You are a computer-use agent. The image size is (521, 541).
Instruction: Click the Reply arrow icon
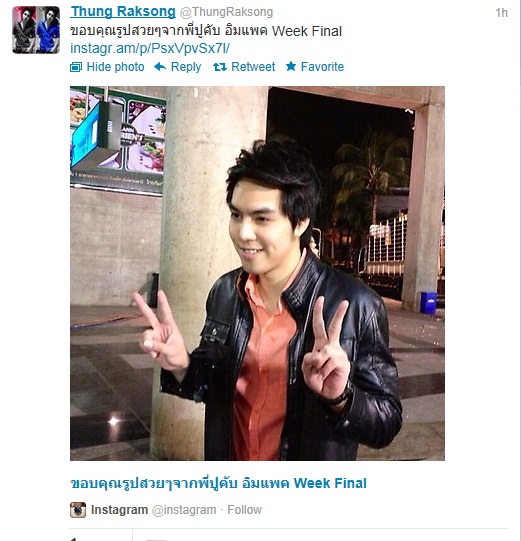pyautogui.click(x=160, y=67)
